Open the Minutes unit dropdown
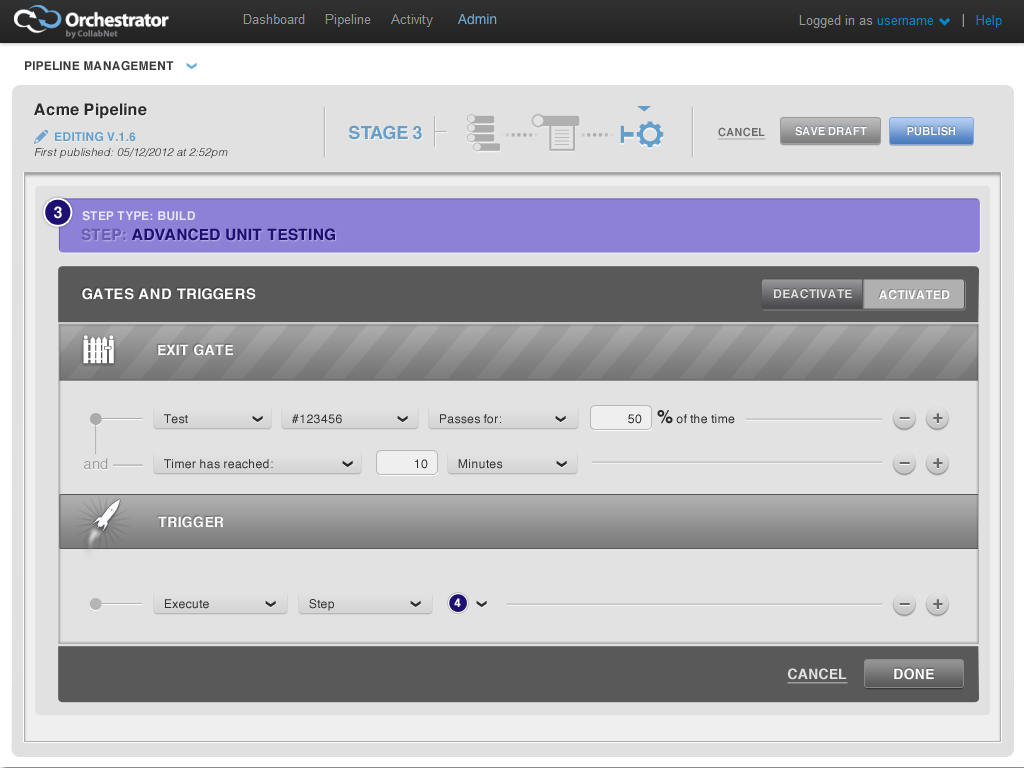This screenshot has width=1024, height=768. pos(512,464)
